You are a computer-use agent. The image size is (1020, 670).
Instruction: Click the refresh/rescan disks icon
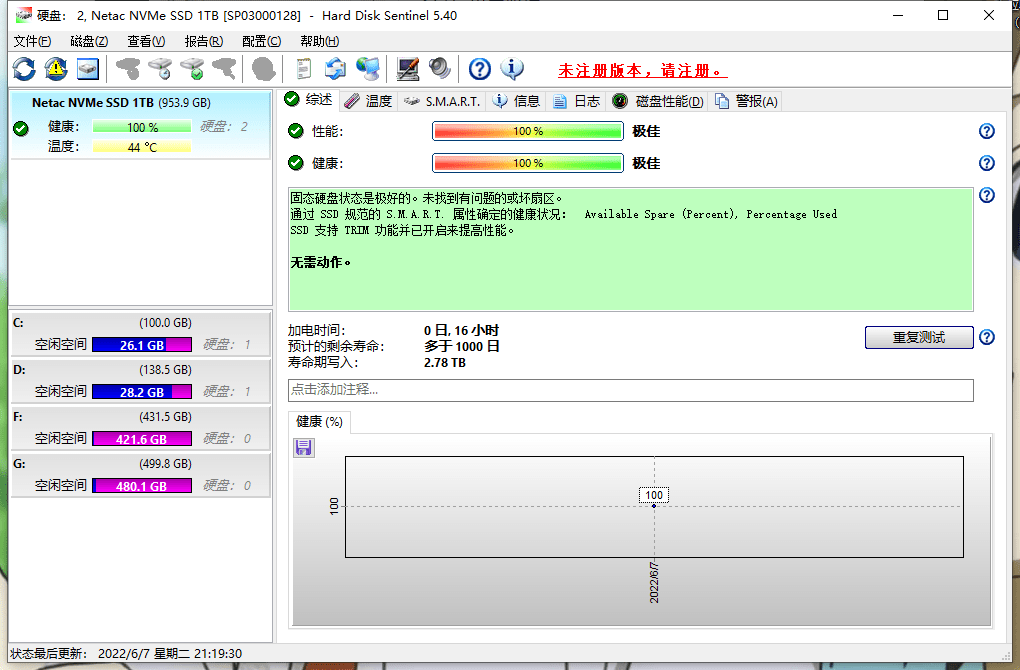[x=23, y=68]
